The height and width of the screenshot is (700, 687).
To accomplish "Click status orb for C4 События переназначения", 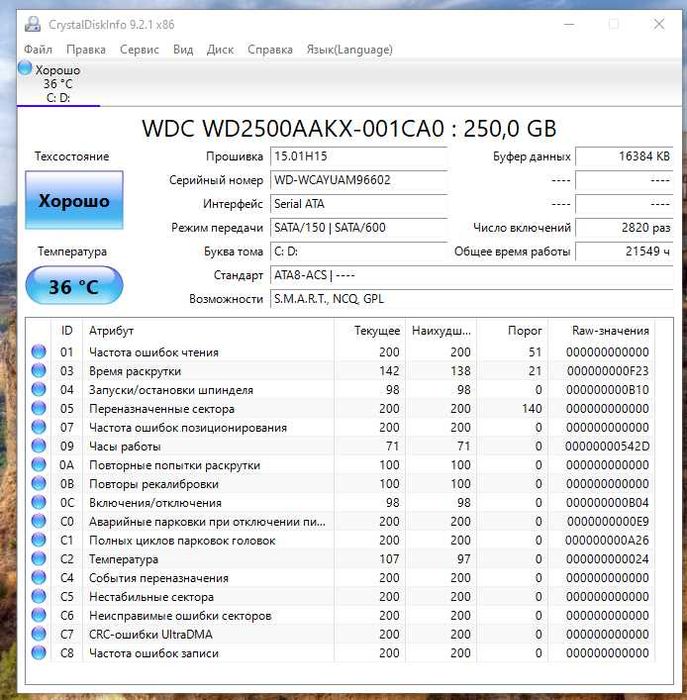I will [39, 578].
